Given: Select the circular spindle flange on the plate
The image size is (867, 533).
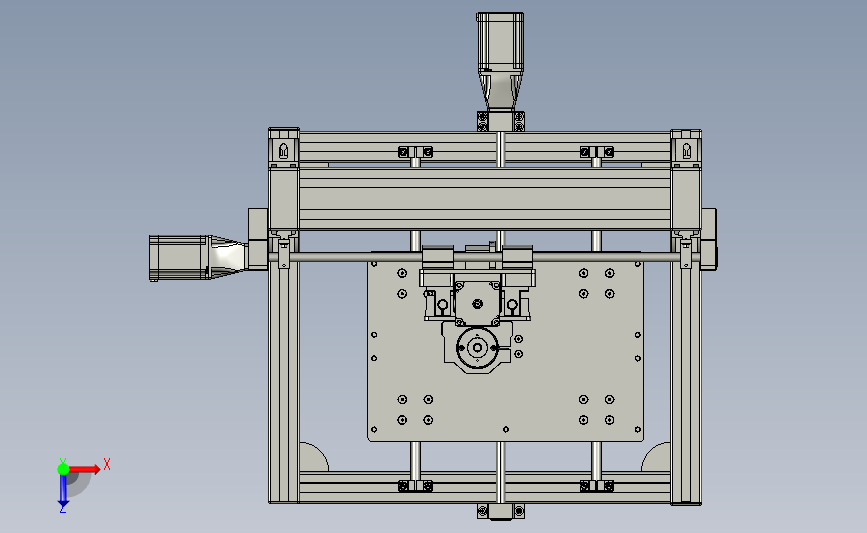Looking at the screenshot, I should pyautogui.click(x=477, y=348).
